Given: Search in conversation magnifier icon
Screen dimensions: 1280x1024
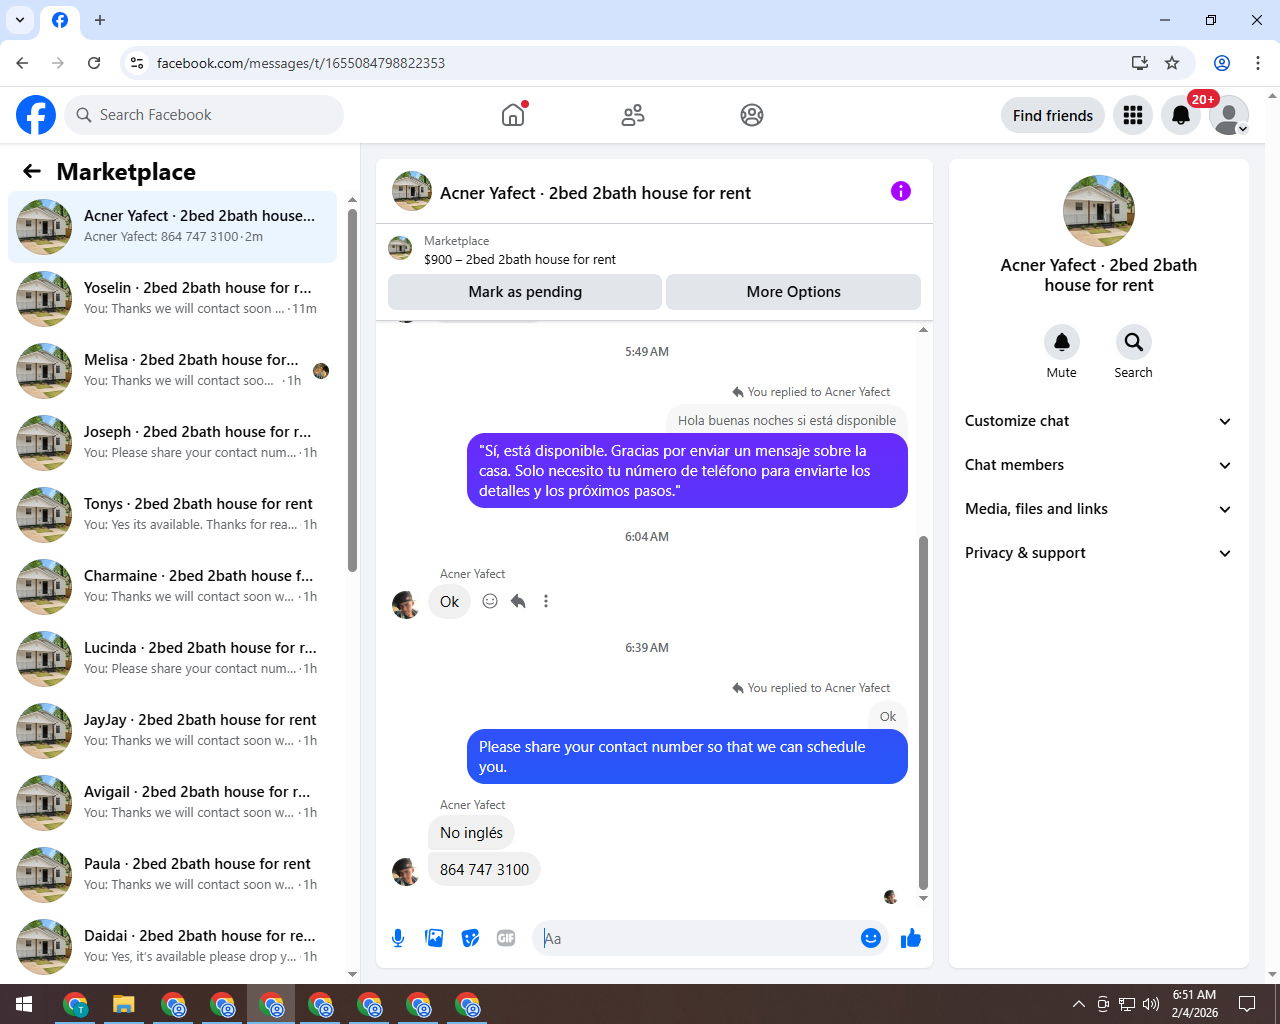Looking at the screenshot, I should click(1133, 342).
